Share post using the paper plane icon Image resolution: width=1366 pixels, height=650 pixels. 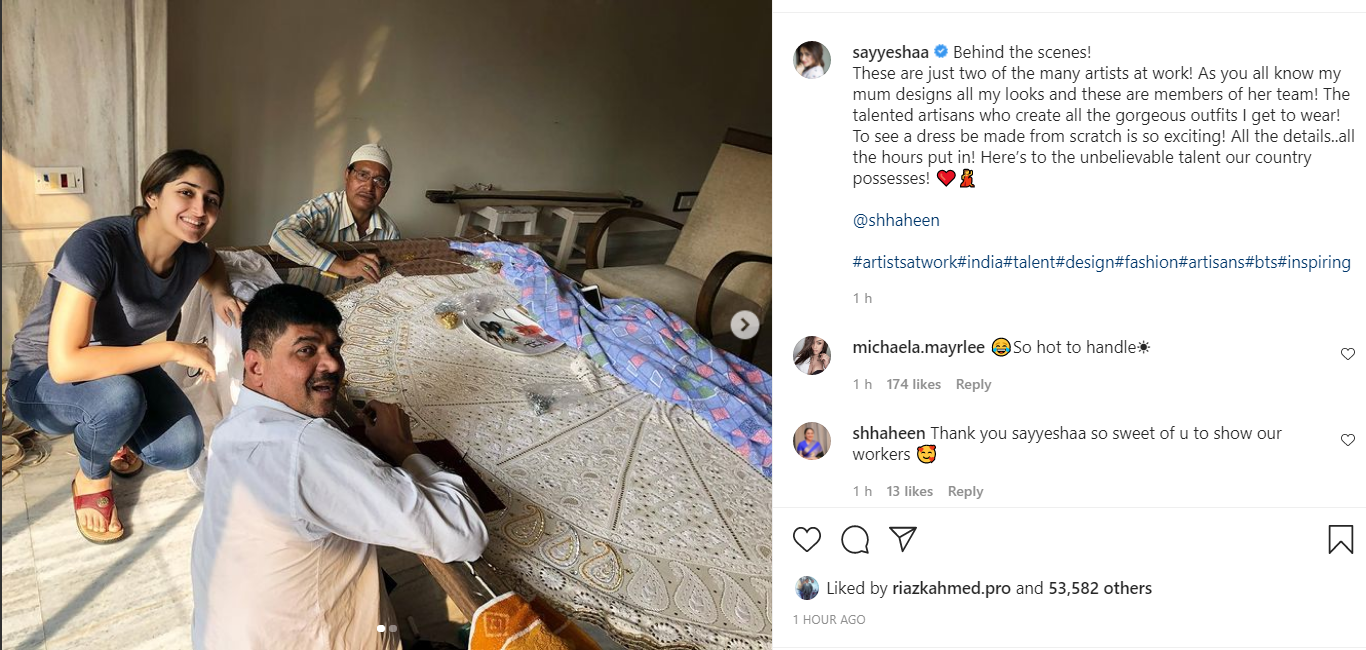tap(903, 540)
